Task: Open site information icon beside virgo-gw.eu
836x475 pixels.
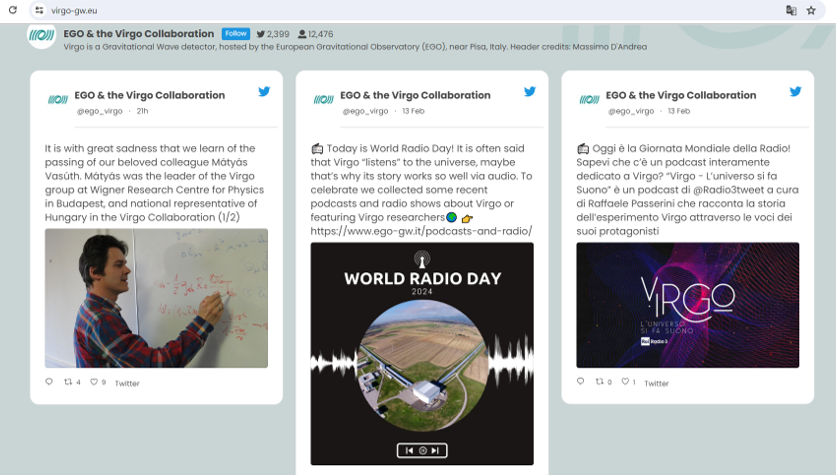Action: [x=39, y=10]
